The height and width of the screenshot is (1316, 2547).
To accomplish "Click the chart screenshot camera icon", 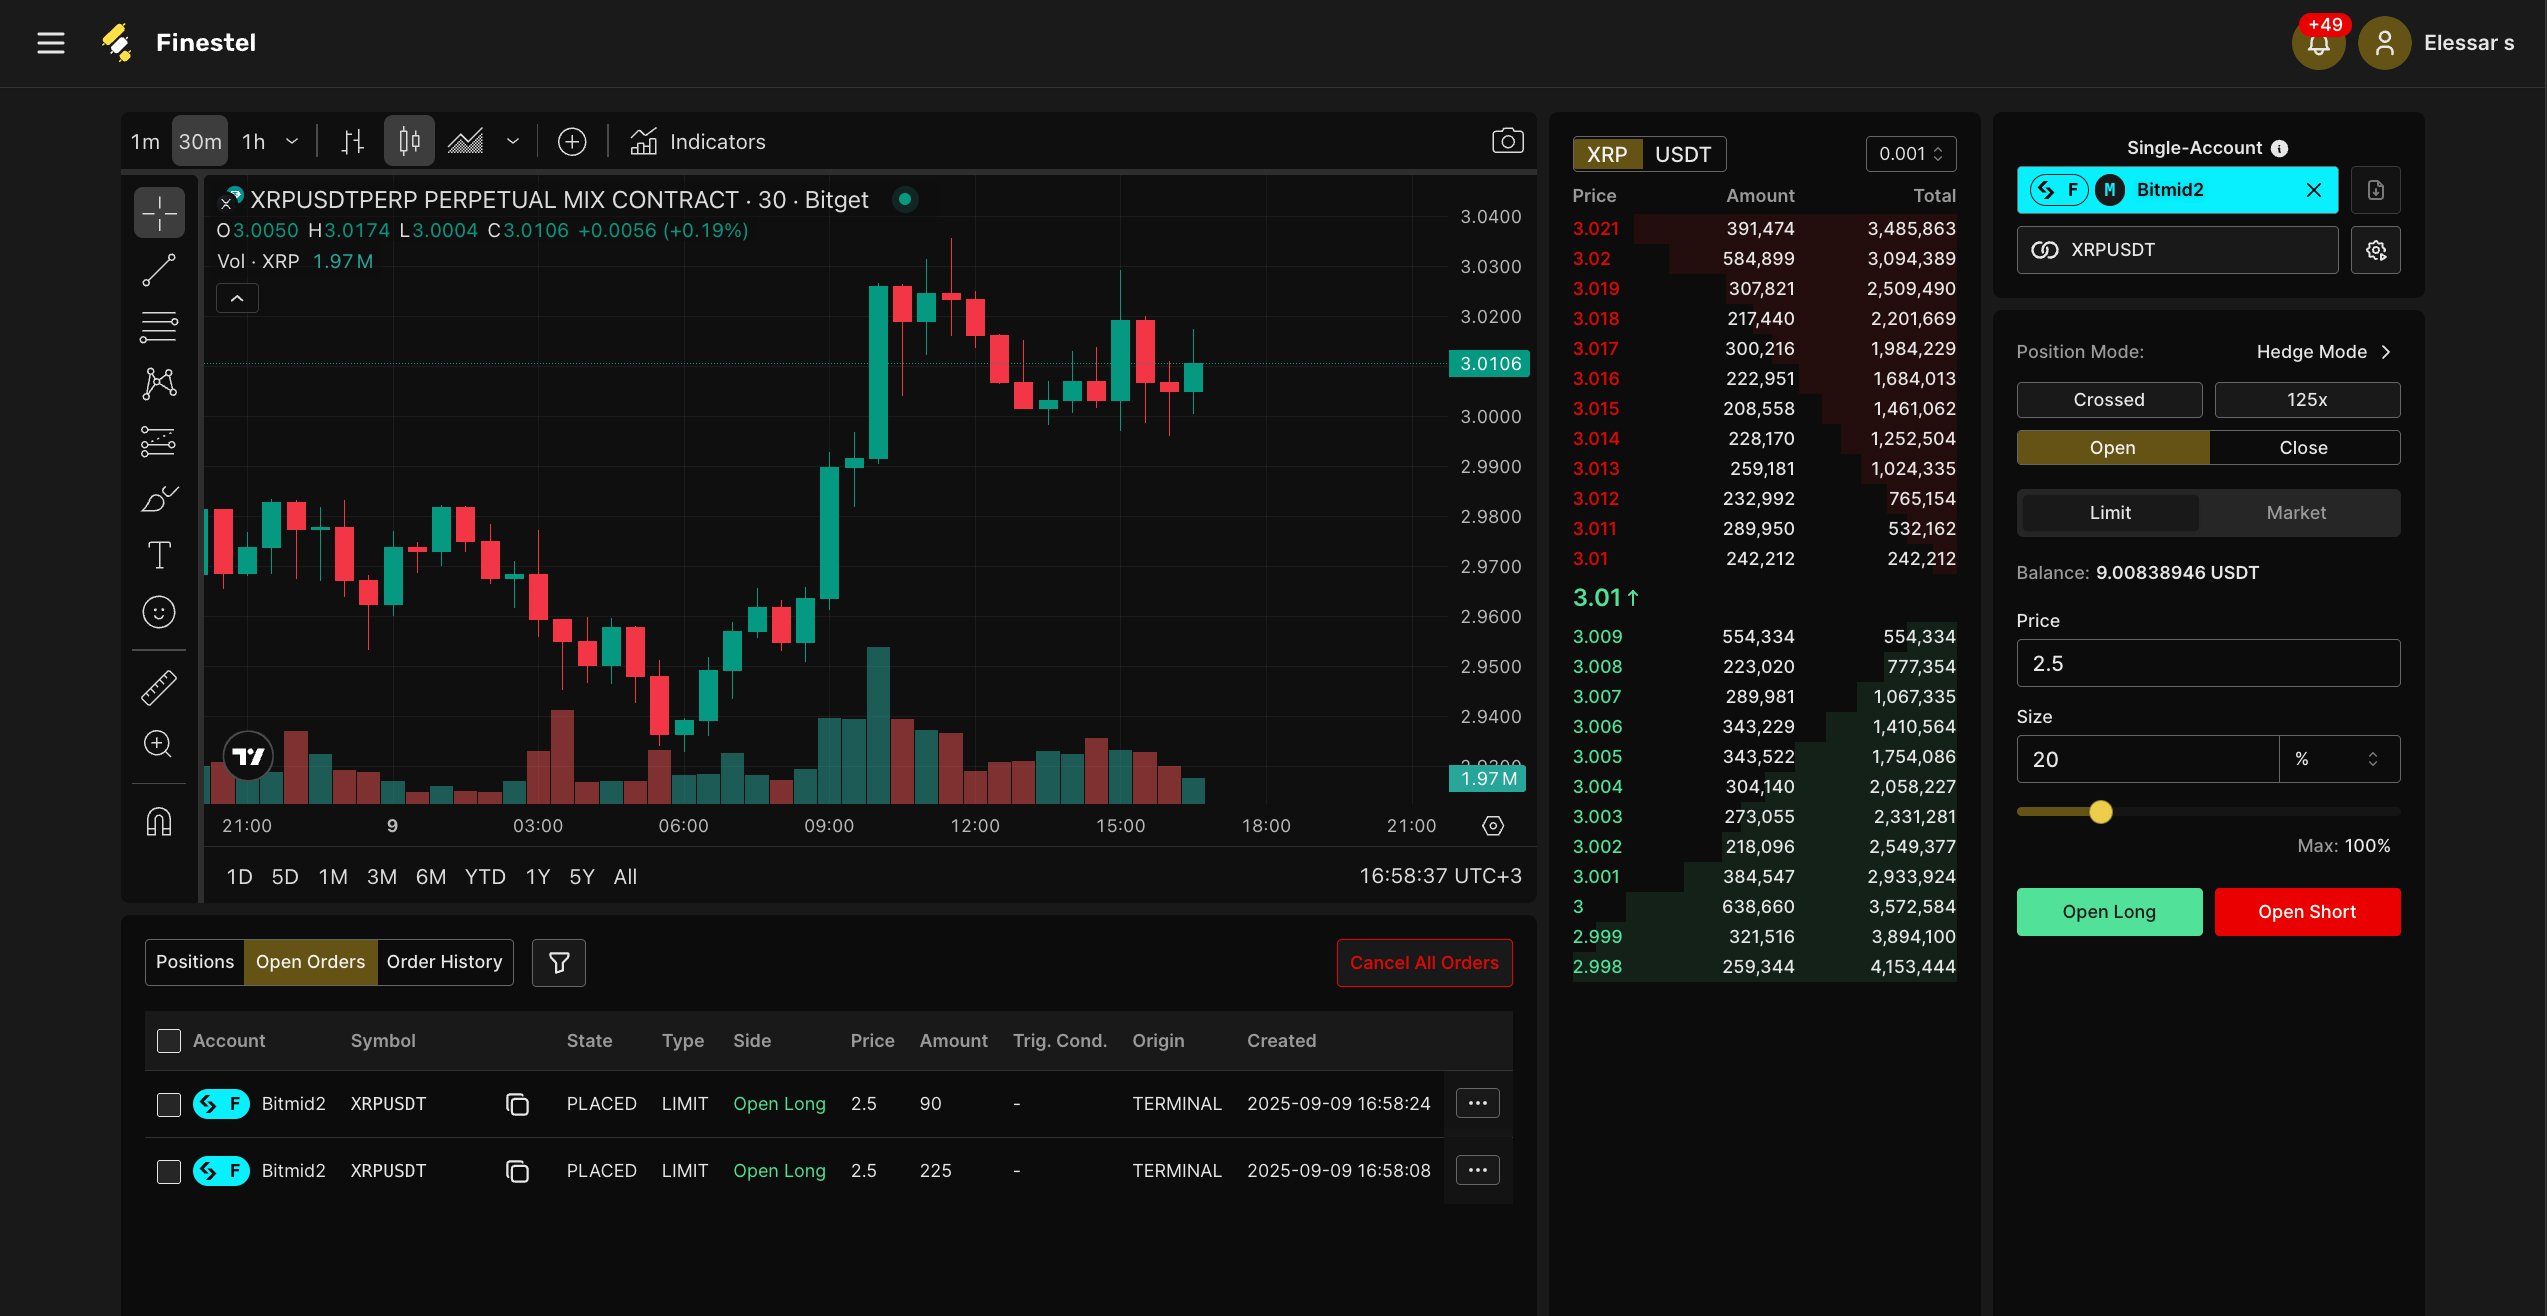I will pos(1507,141).
